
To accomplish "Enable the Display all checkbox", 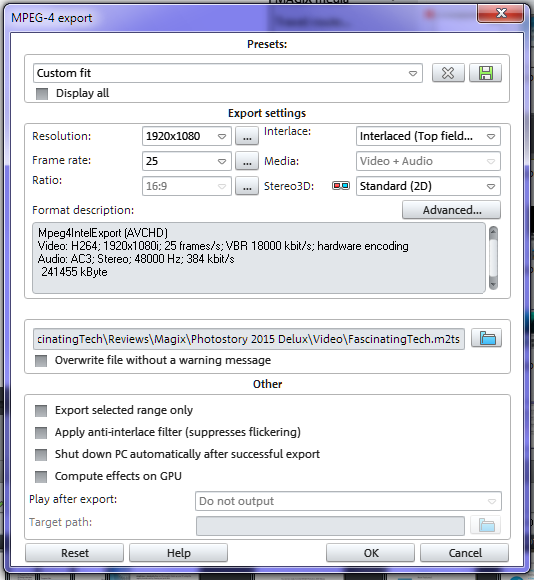I will pyautogui.click(x=42, y=94).
